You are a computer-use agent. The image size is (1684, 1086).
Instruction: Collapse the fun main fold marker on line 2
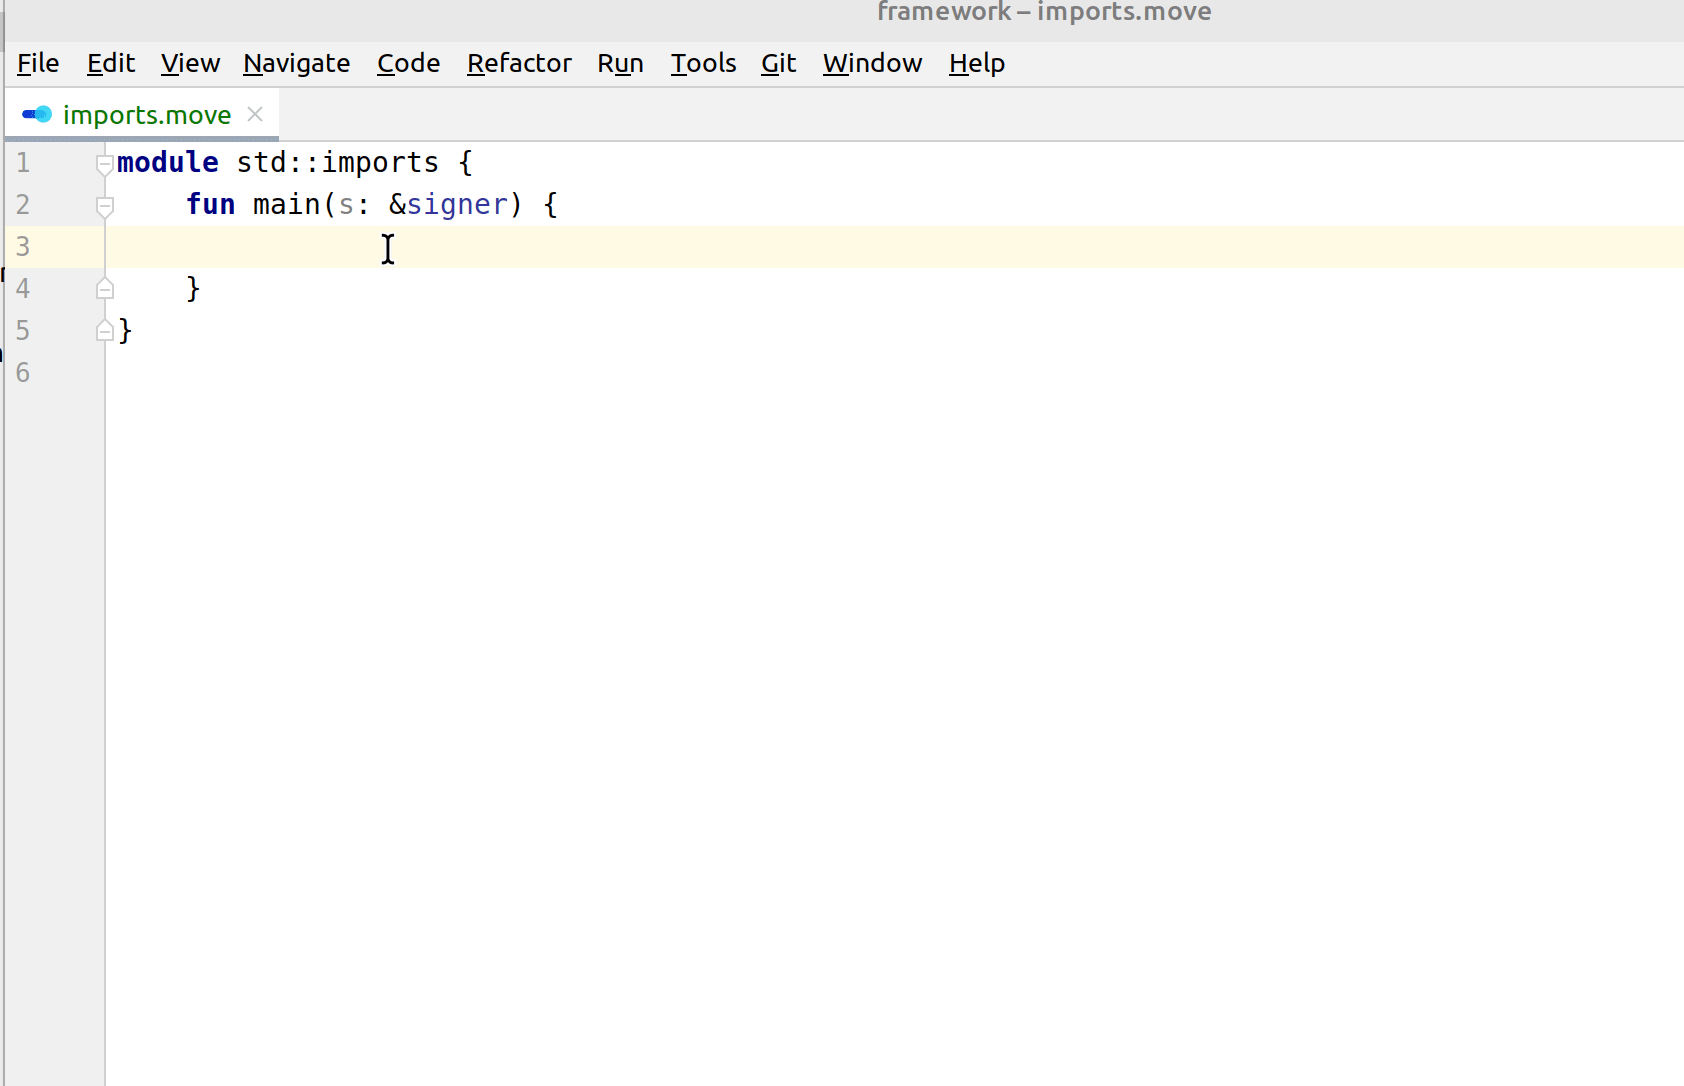[x=104, y=206]
